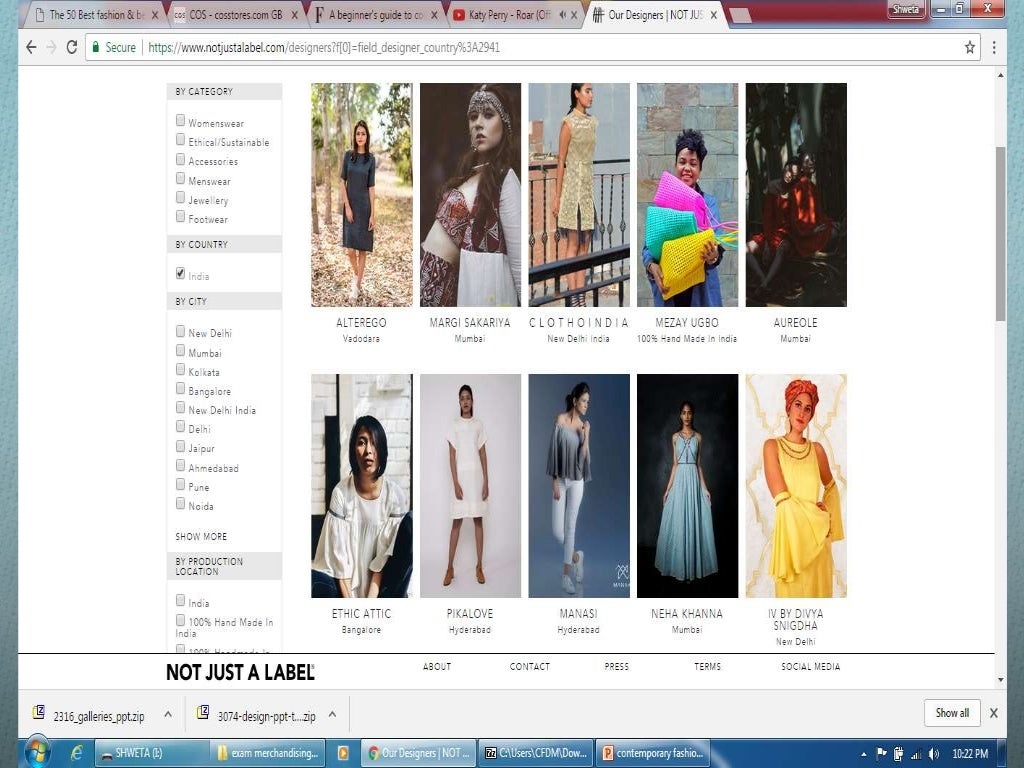
Task: Open contemporary fashion PowerPoint taskbar item
Action: [x=653, y=753]
